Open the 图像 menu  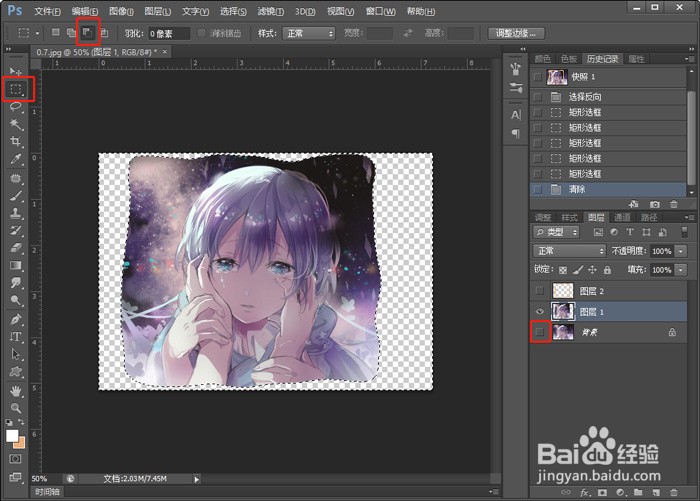121,12
